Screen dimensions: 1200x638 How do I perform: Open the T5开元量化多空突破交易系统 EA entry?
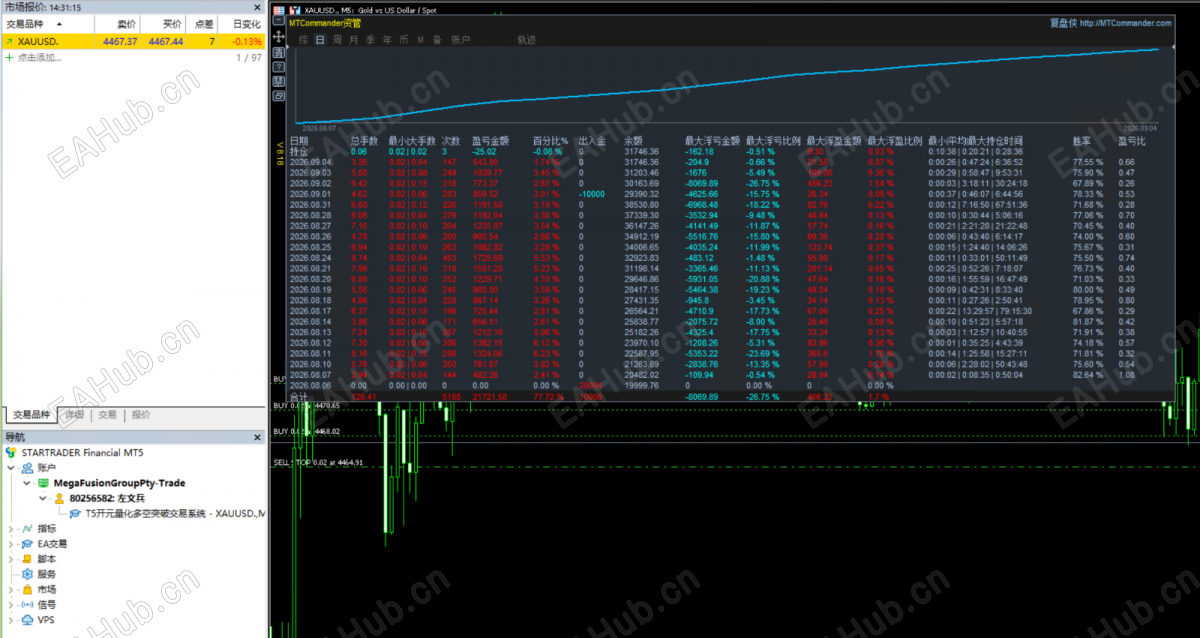coord(175,513)
